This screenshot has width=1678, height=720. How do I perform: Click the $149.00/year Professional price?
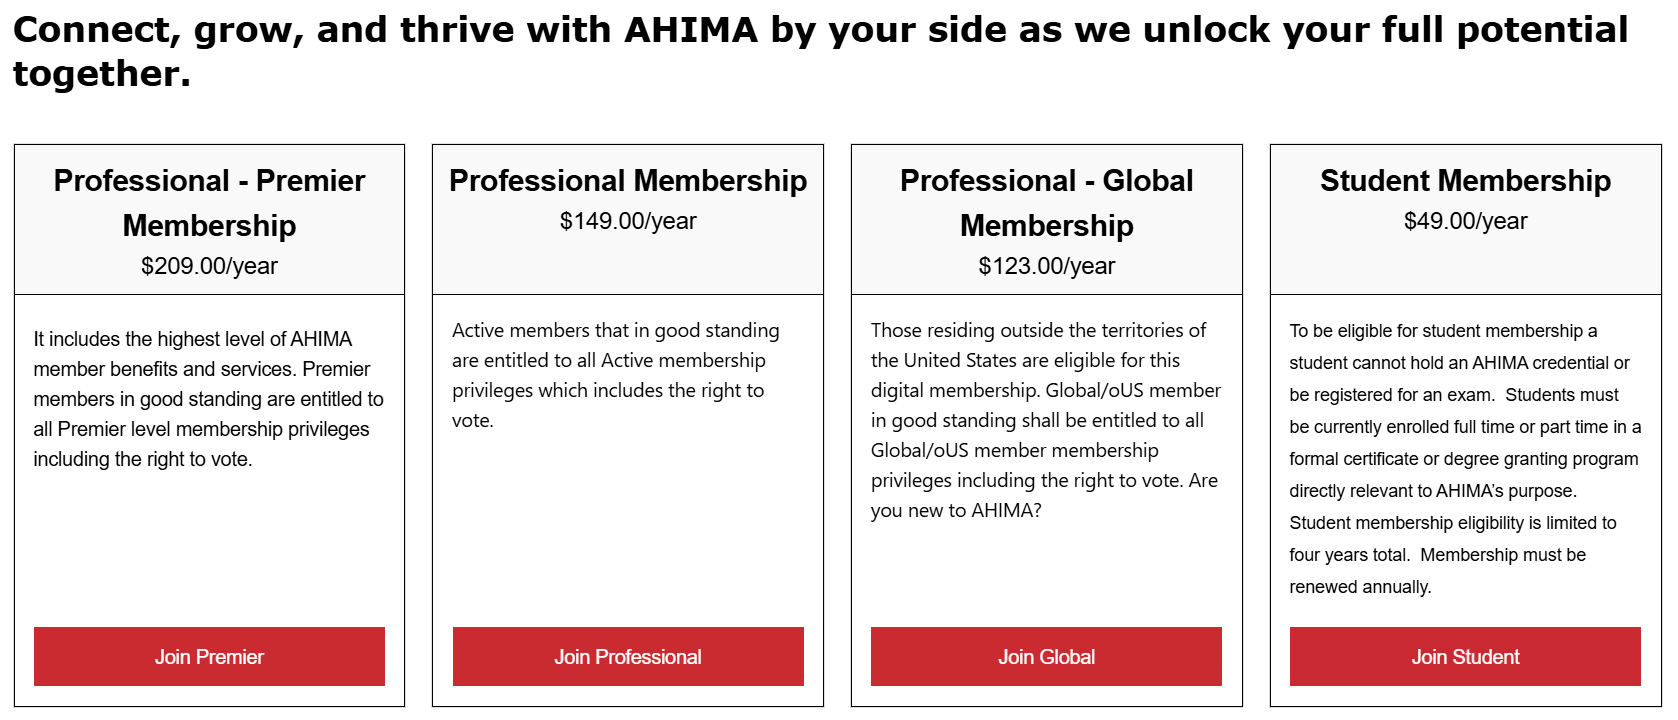(628, 221)
